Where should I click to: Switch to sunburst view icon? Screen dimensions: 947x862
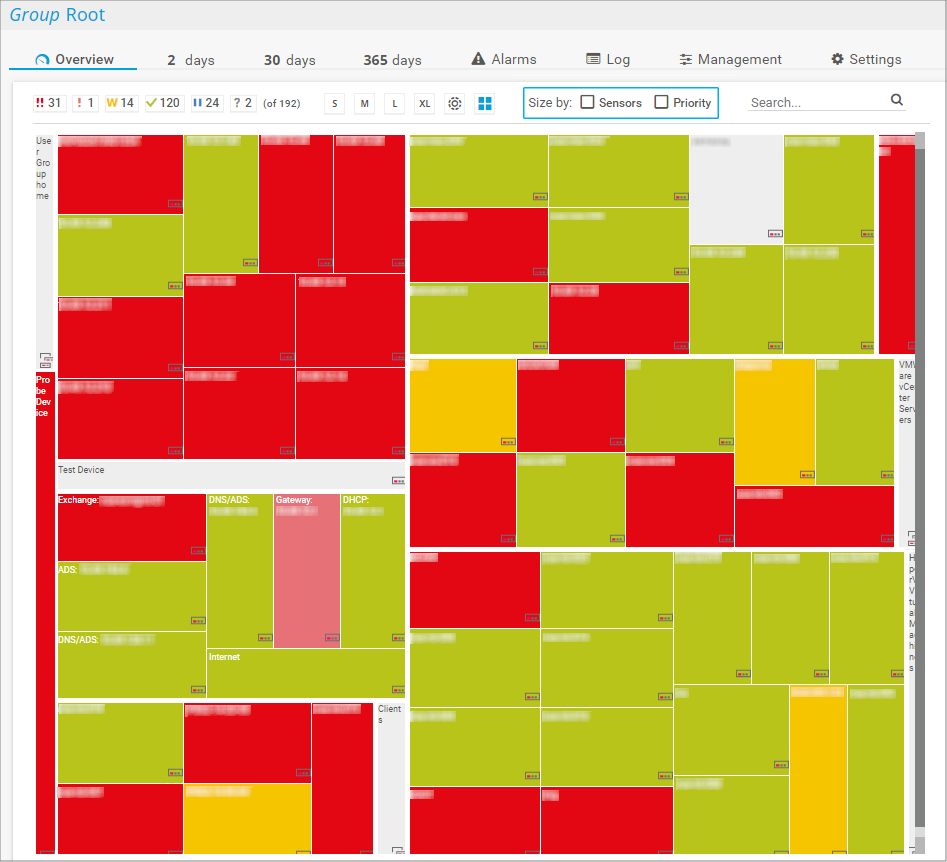pyautogui.click(x=455, y=103)
